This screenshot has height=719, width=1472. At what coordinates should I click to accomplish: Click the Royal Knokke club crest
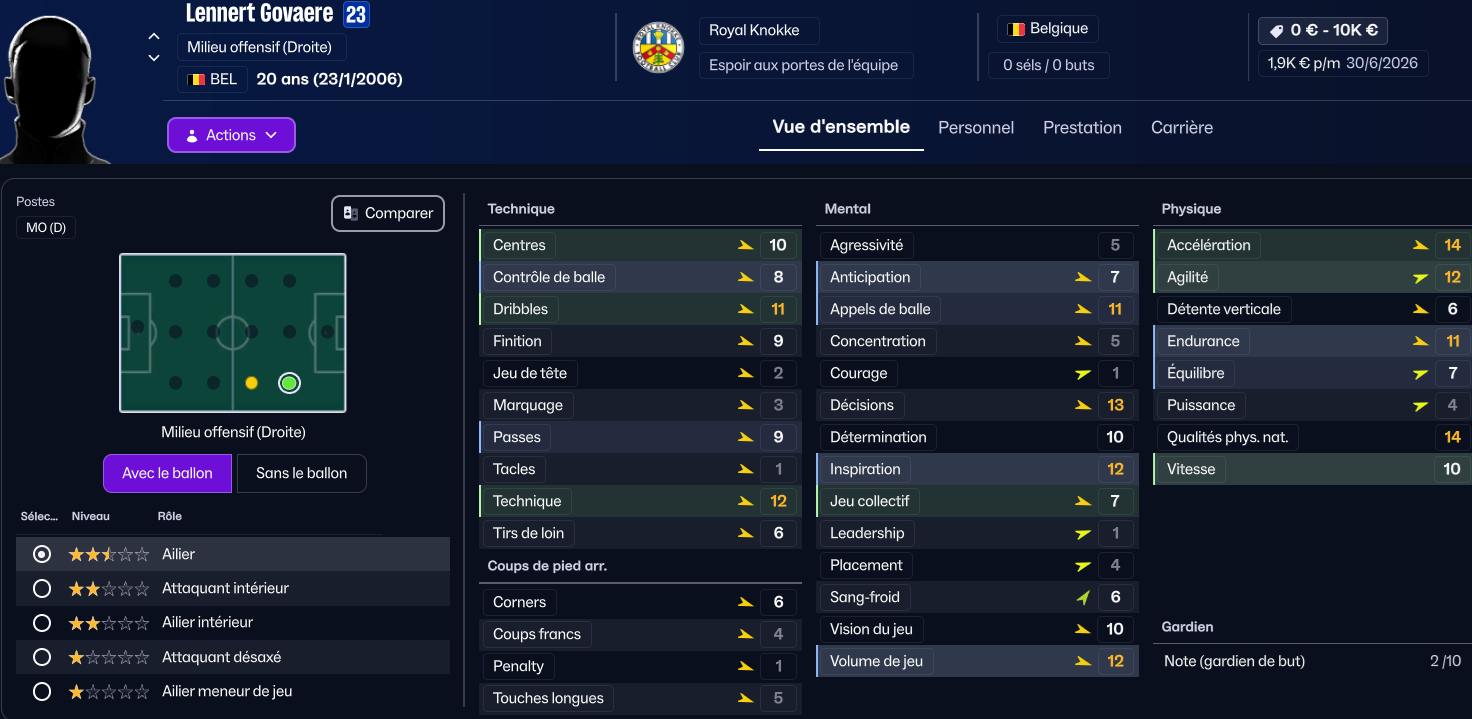coord(659,47)
